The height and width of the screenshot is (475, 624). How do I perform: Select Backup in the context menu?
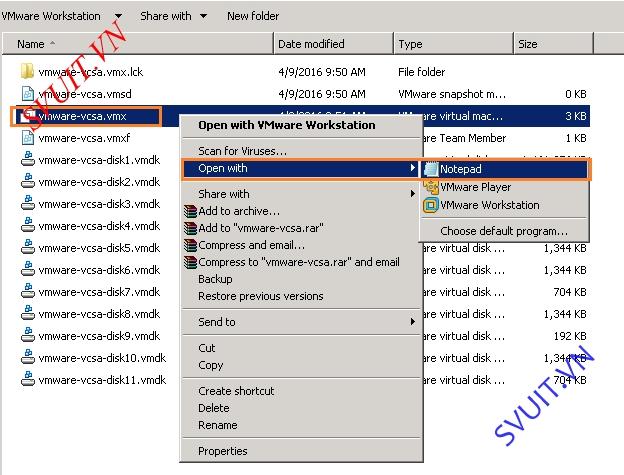coord(215,279)
